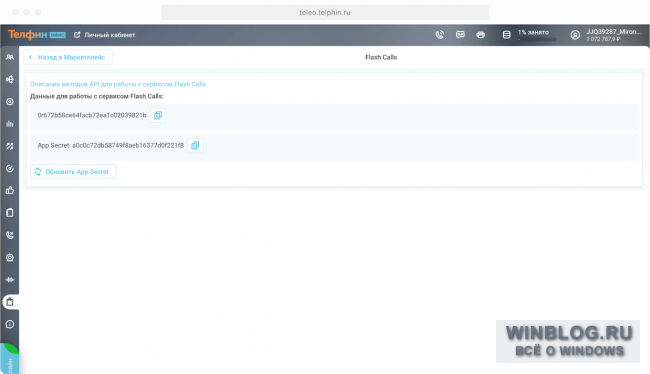Copy the App Secret value
The width and height of the screenshot is (650, 374).
tap(195, 146)
